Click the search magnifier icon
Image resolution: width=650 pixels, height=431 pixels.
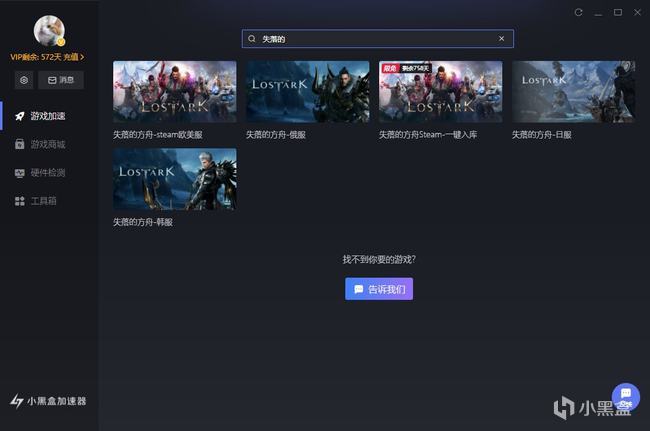(252, 39)
